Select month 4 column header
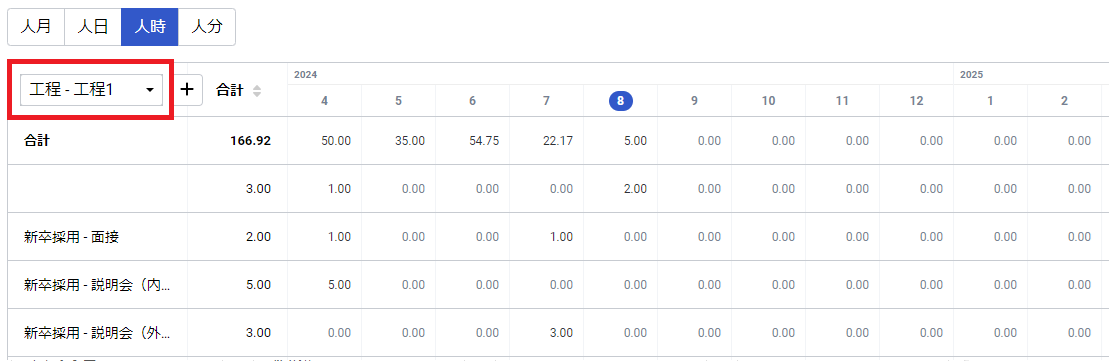Image resolution: width=1109 pixels, height=361 pixels. pos(325,101)
